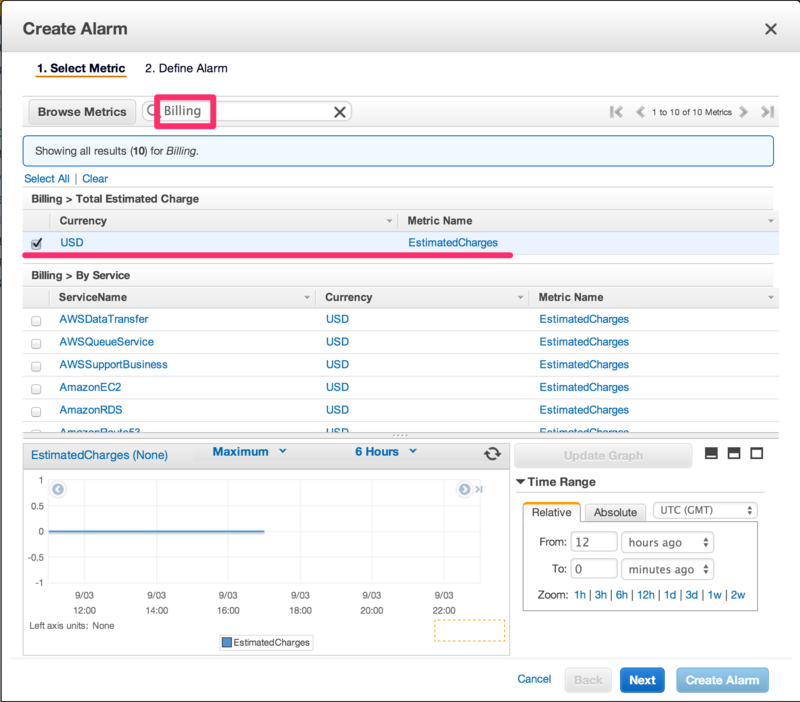The width and height of the screenshot is (800, 702).
Task: Open the 'minutes ago' unit selector
Action: (x=667, y=569)
